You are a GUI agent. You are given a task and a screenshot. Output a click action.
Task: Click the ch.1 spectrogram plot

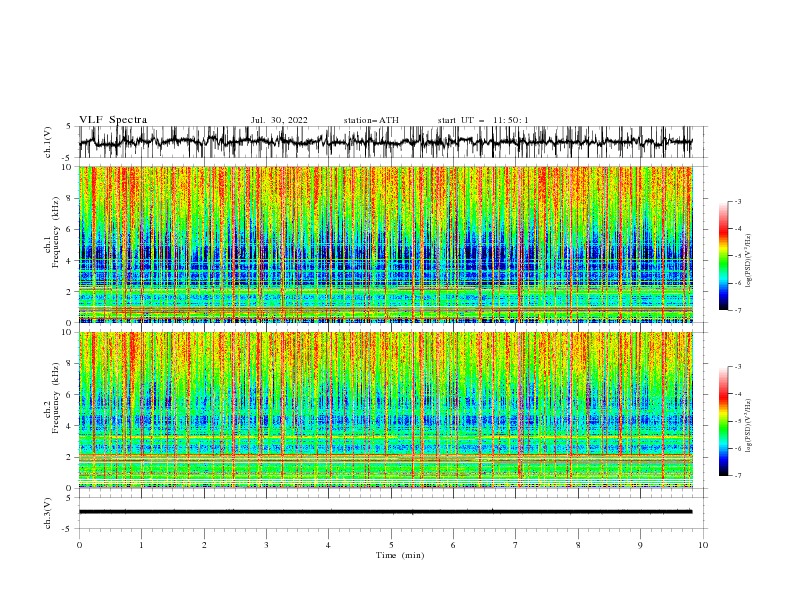[x=385, y=244]
